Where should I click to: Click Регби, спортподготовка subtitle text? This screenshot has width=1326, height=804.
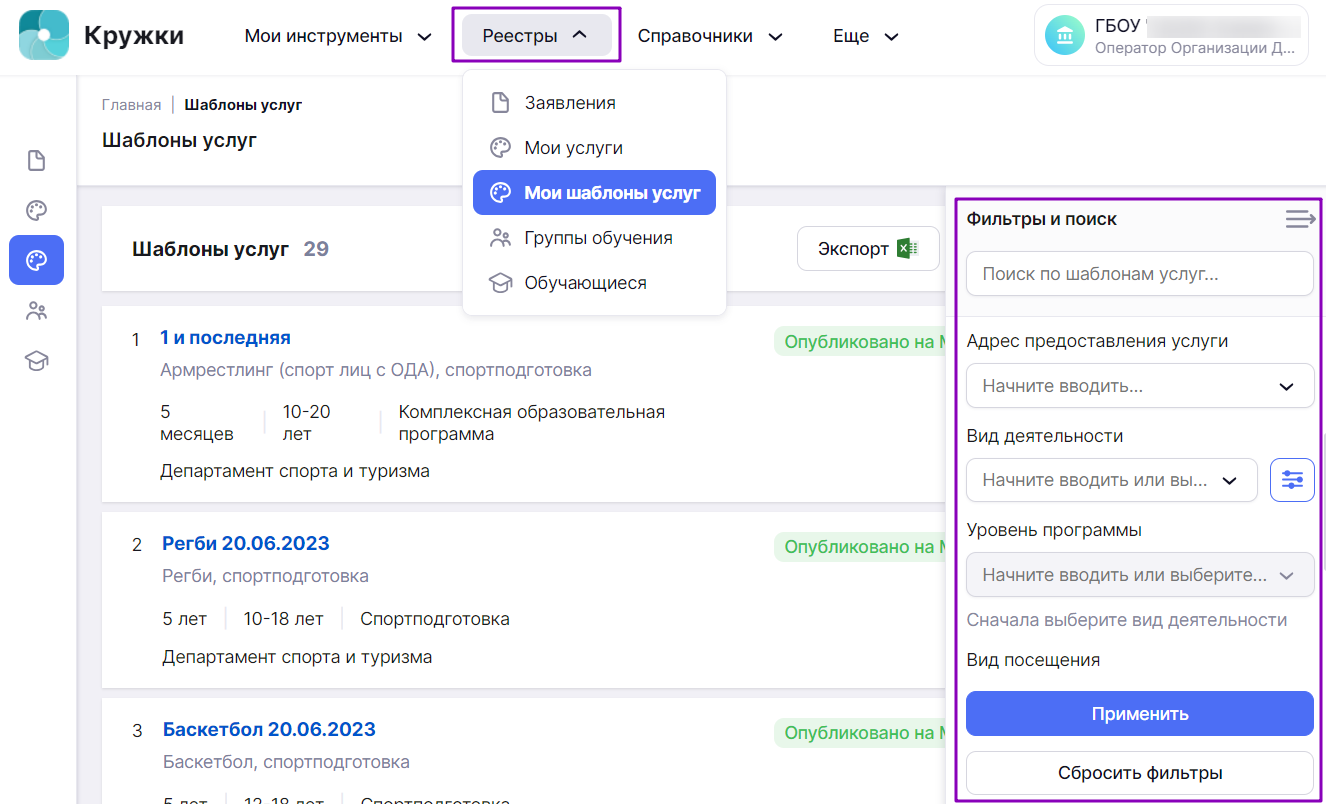(266, 576)
